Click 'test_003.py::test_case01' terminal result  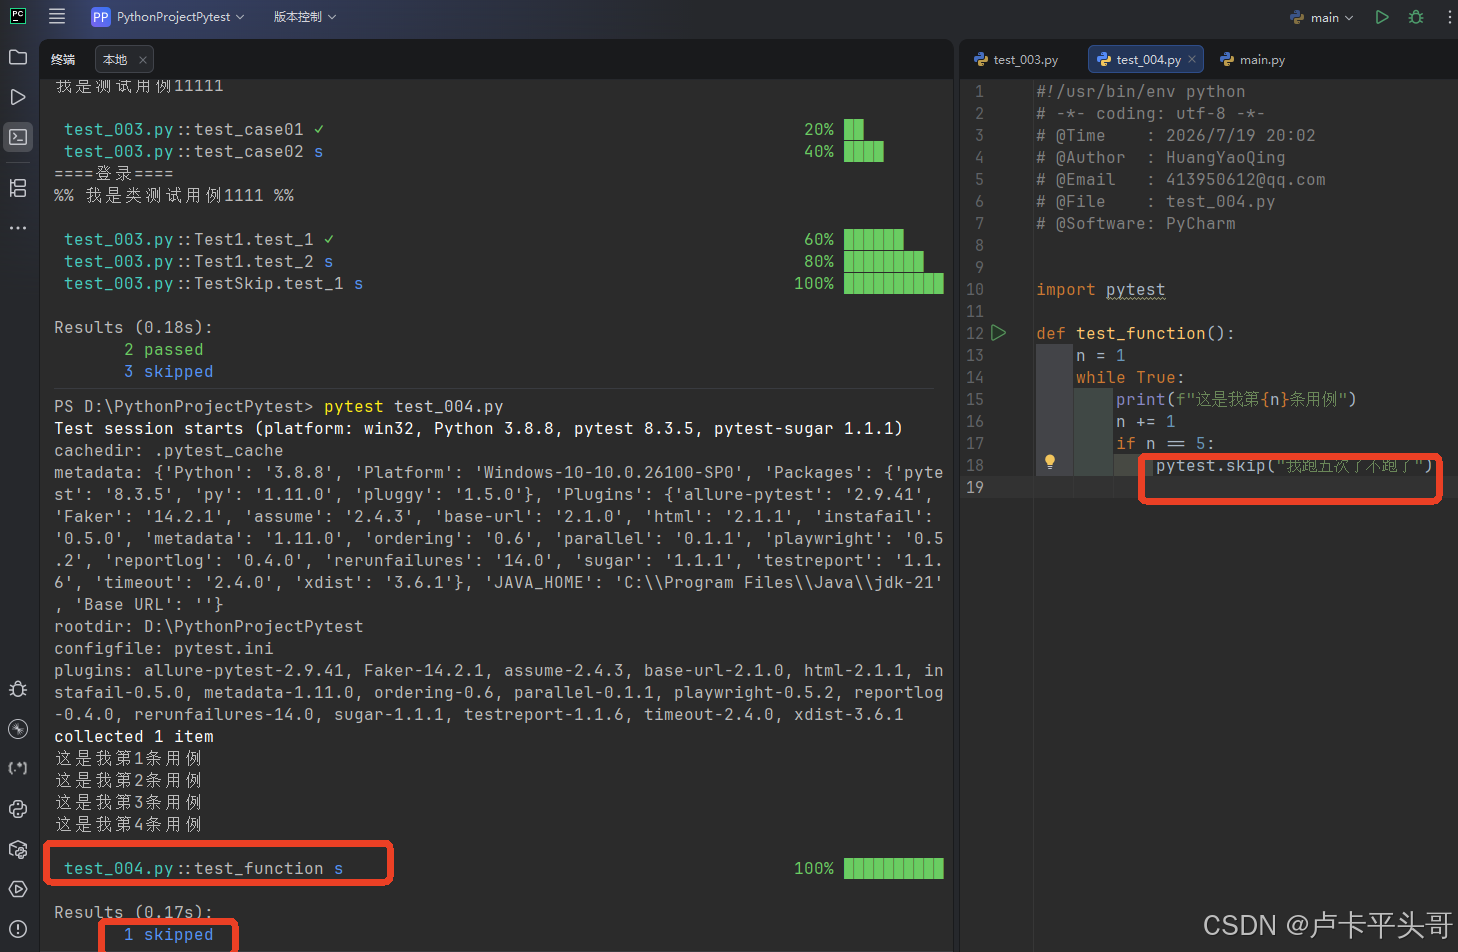click(x=194, y=130)
